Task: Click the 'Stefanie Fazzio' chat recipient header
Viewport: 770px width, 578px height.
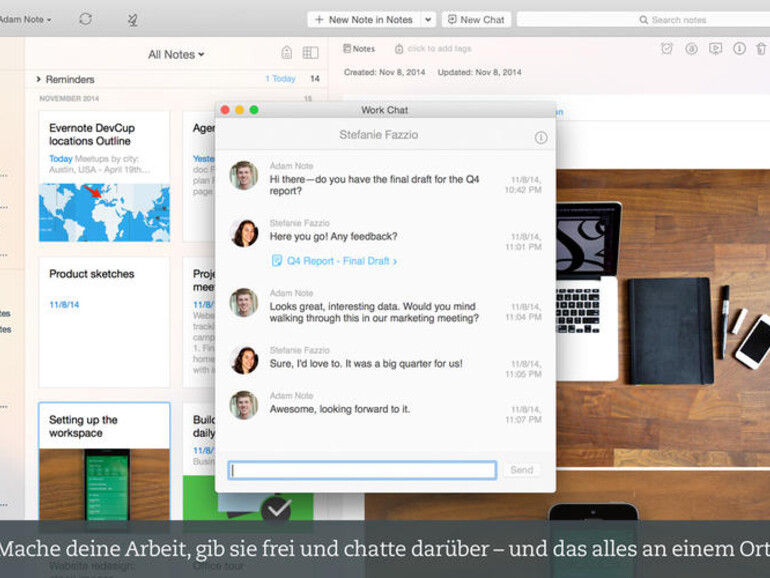Action: 379,135
